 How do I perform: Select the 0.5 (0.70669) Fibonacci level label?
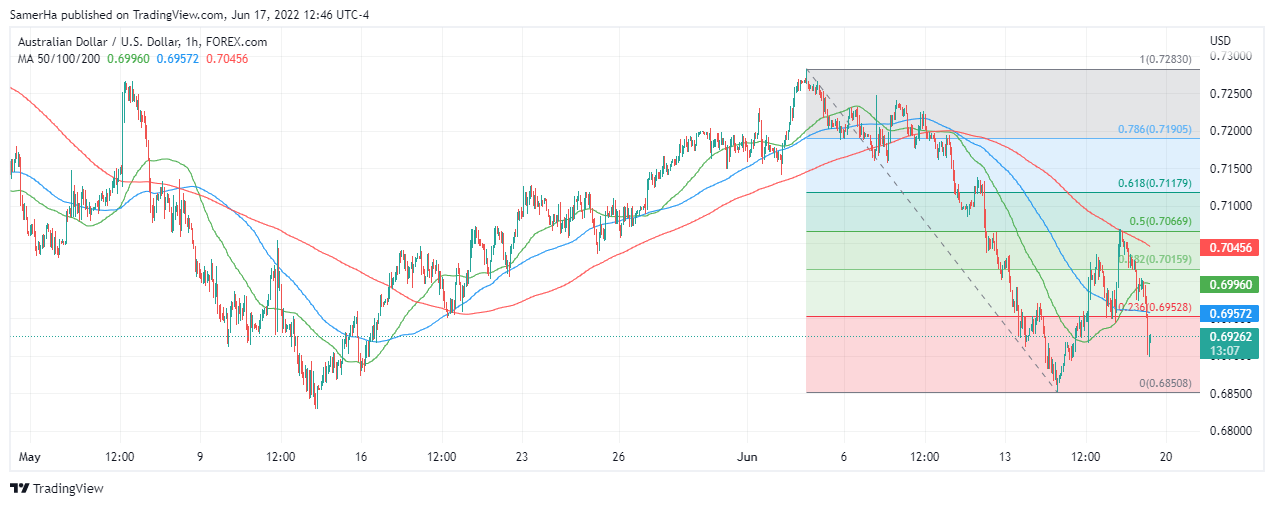click(x=1160, y=222)
